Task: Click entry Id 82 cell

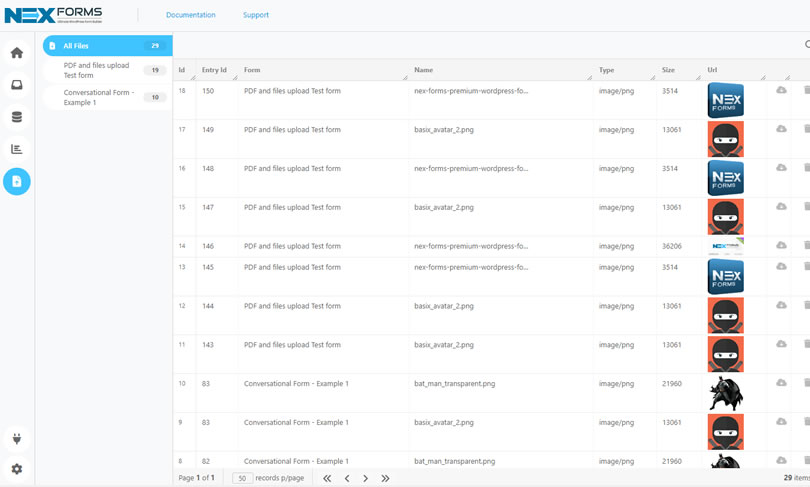Action: pyautogui.click(x=206, y=461)
